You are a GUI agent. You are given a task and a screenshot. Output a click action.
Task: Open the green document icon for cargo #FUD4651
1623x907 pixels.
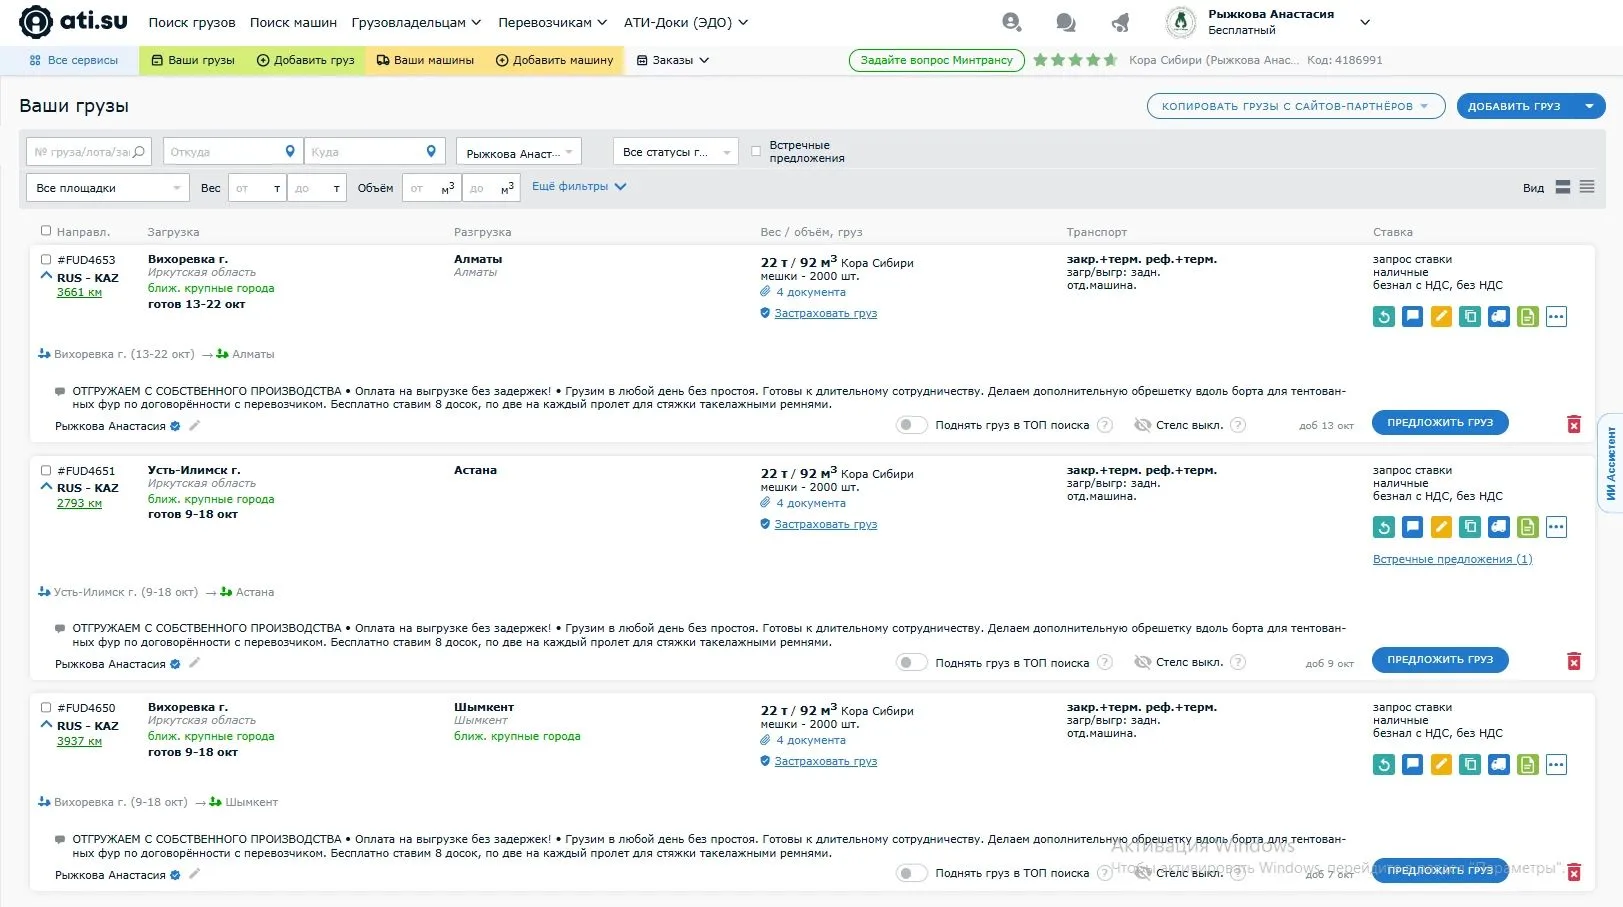(1528, 527)
